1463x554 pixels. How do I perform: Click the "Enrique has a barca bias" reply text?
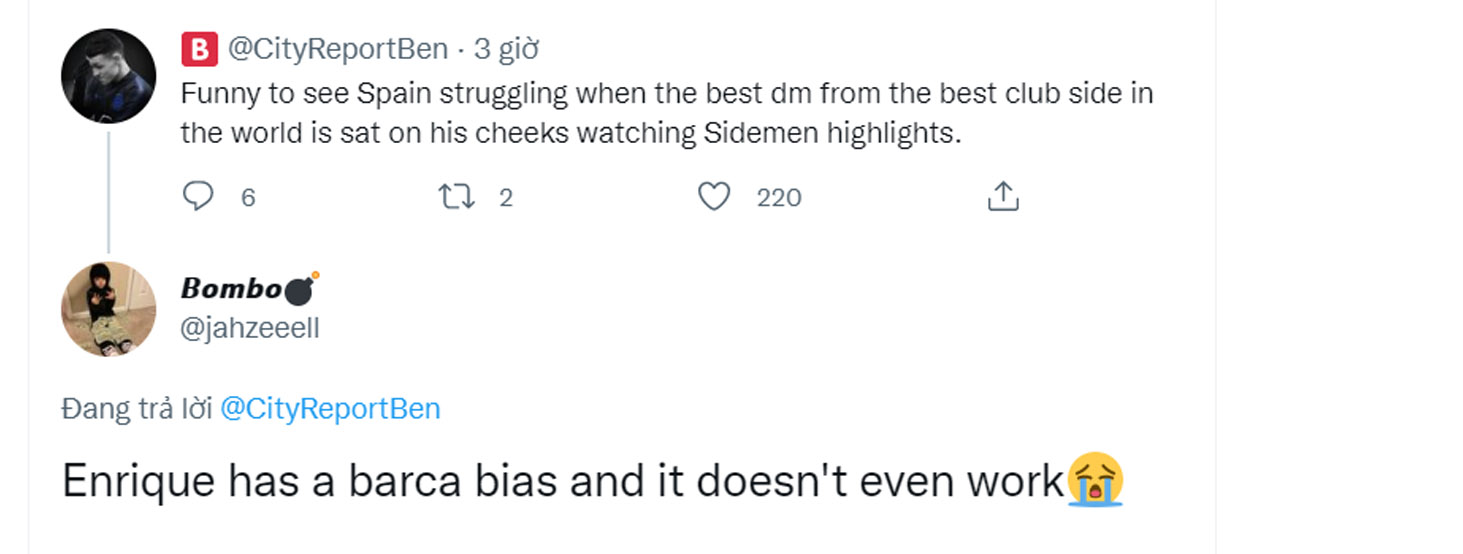562,482
